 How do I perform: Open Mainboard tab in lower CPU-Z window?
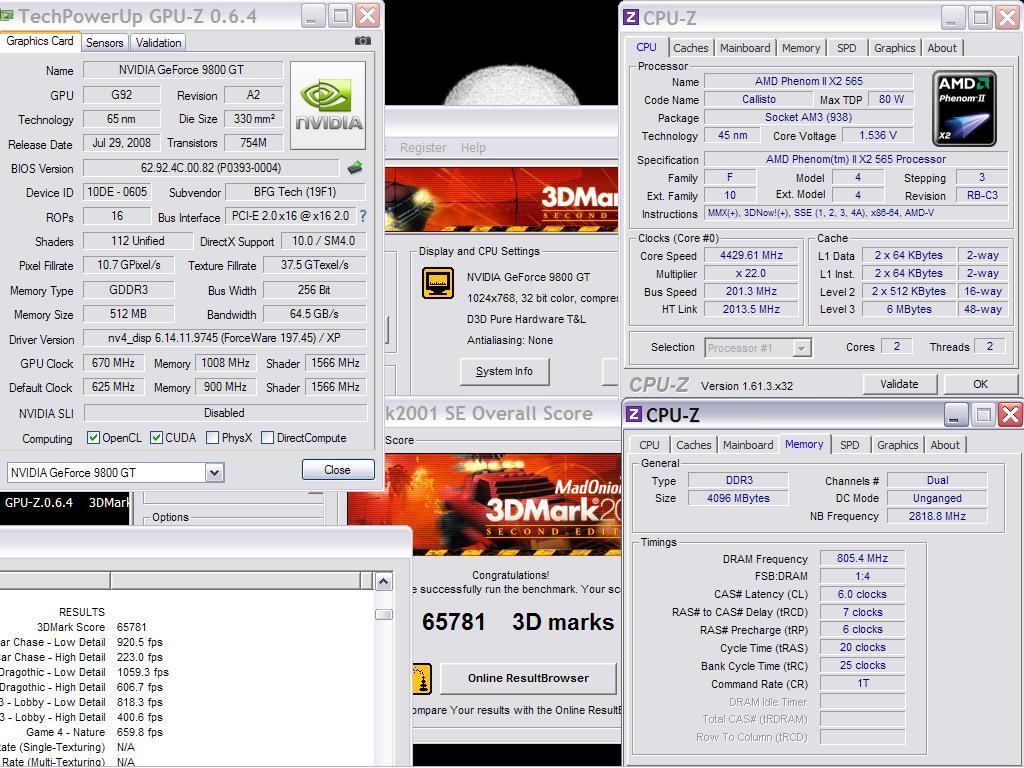click(748, 445)
